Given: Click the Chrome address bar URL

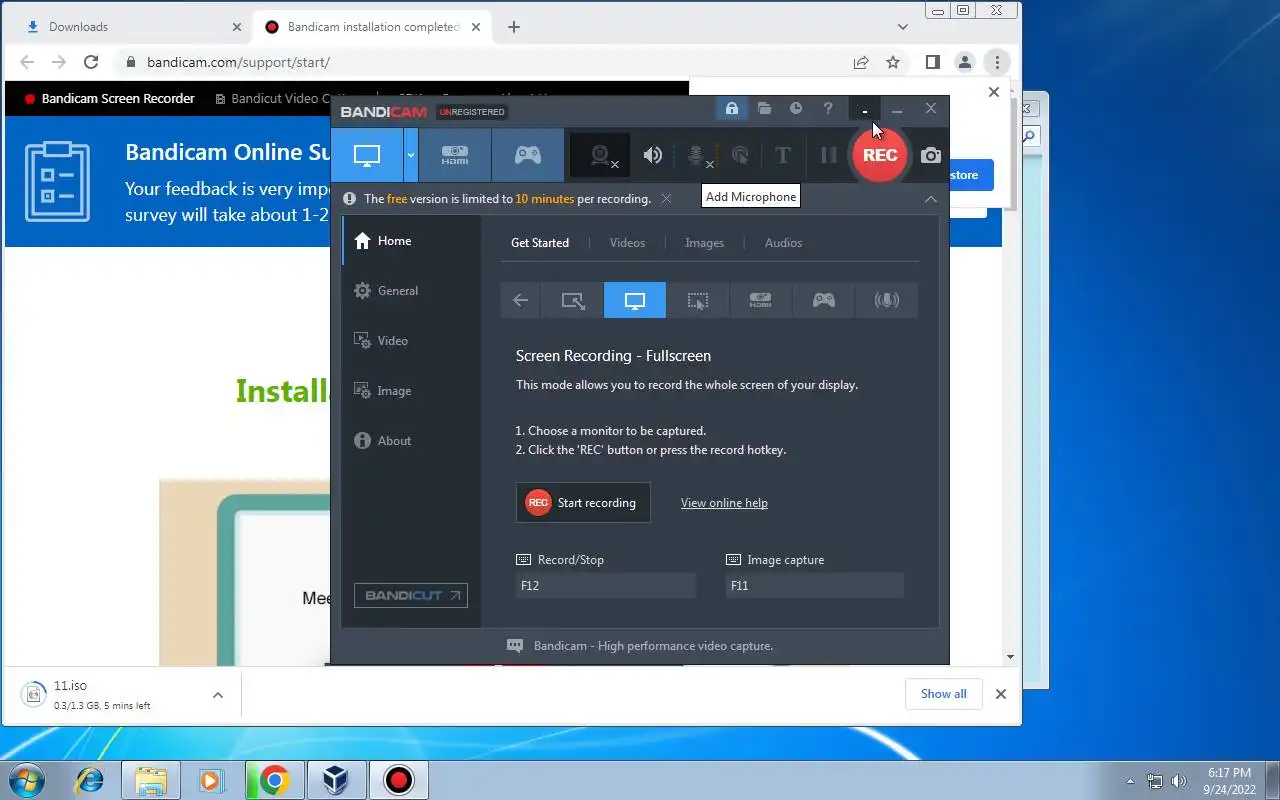Looking at the screenshot, I should [238, 62].
